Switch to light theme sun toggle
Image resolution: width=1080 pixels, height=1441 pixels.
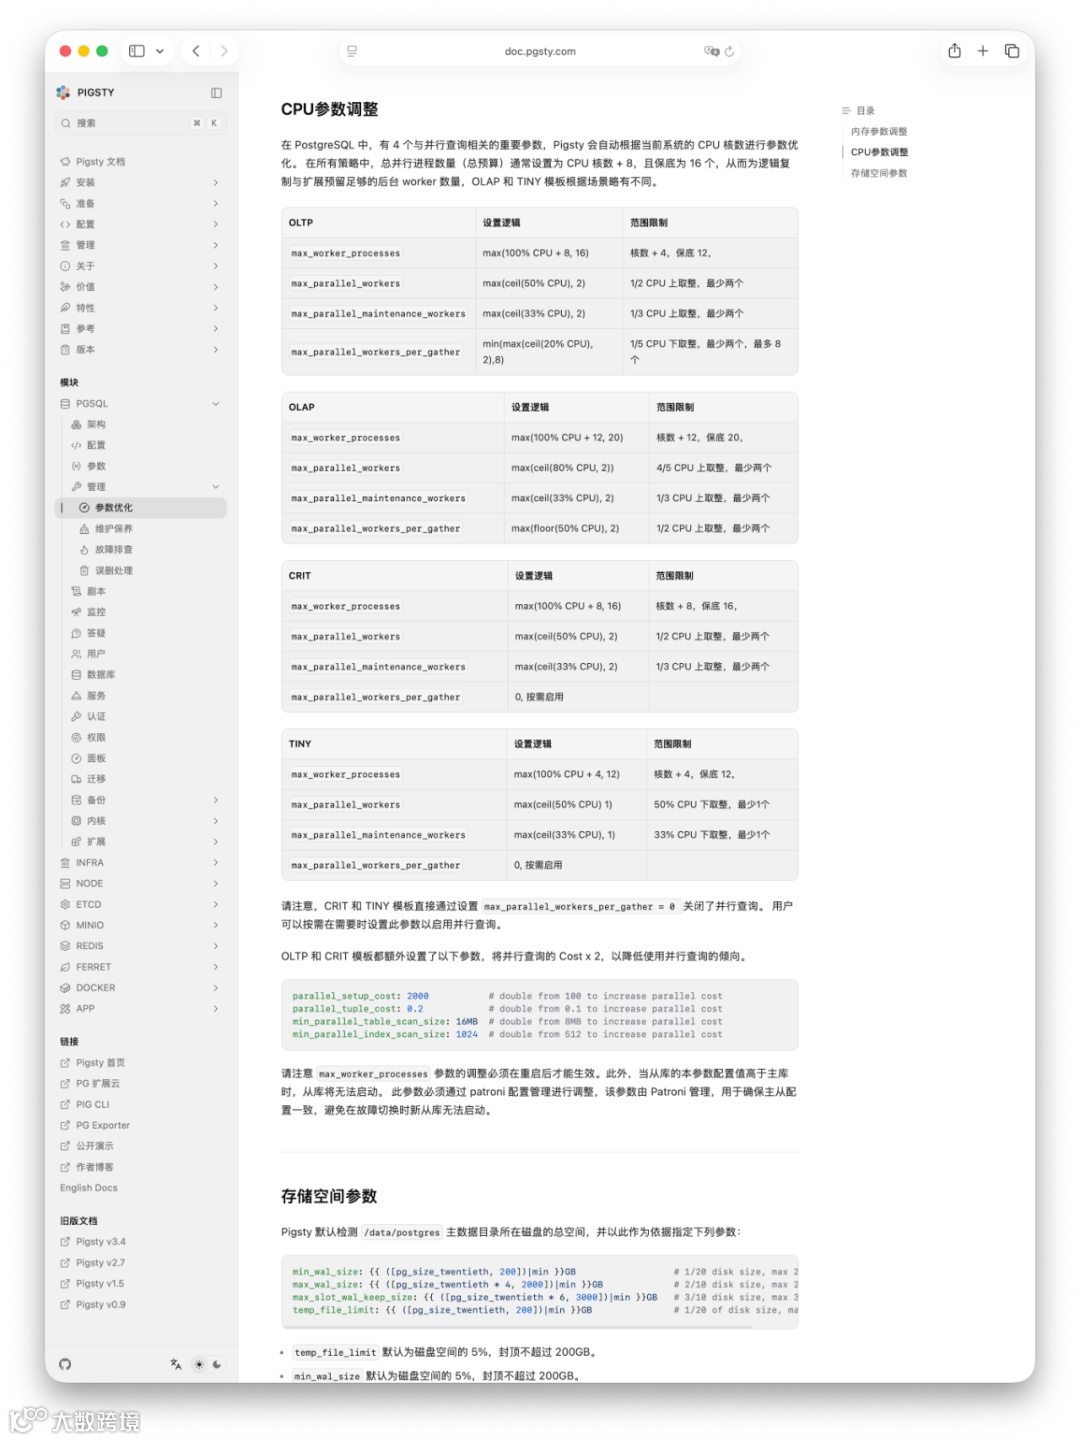click(x=199, y=1364)
